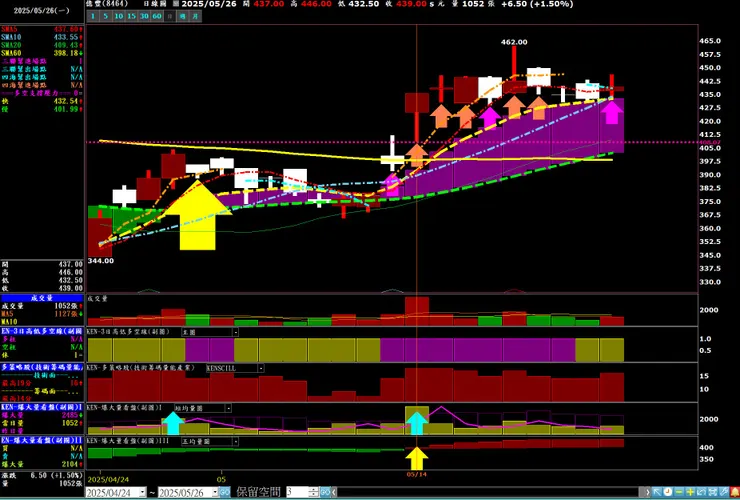The width and height of the screenshot is (740, 500).
Task: Click the 快 value 432.54
Action: pyautogui.click(x=67, y=101)
